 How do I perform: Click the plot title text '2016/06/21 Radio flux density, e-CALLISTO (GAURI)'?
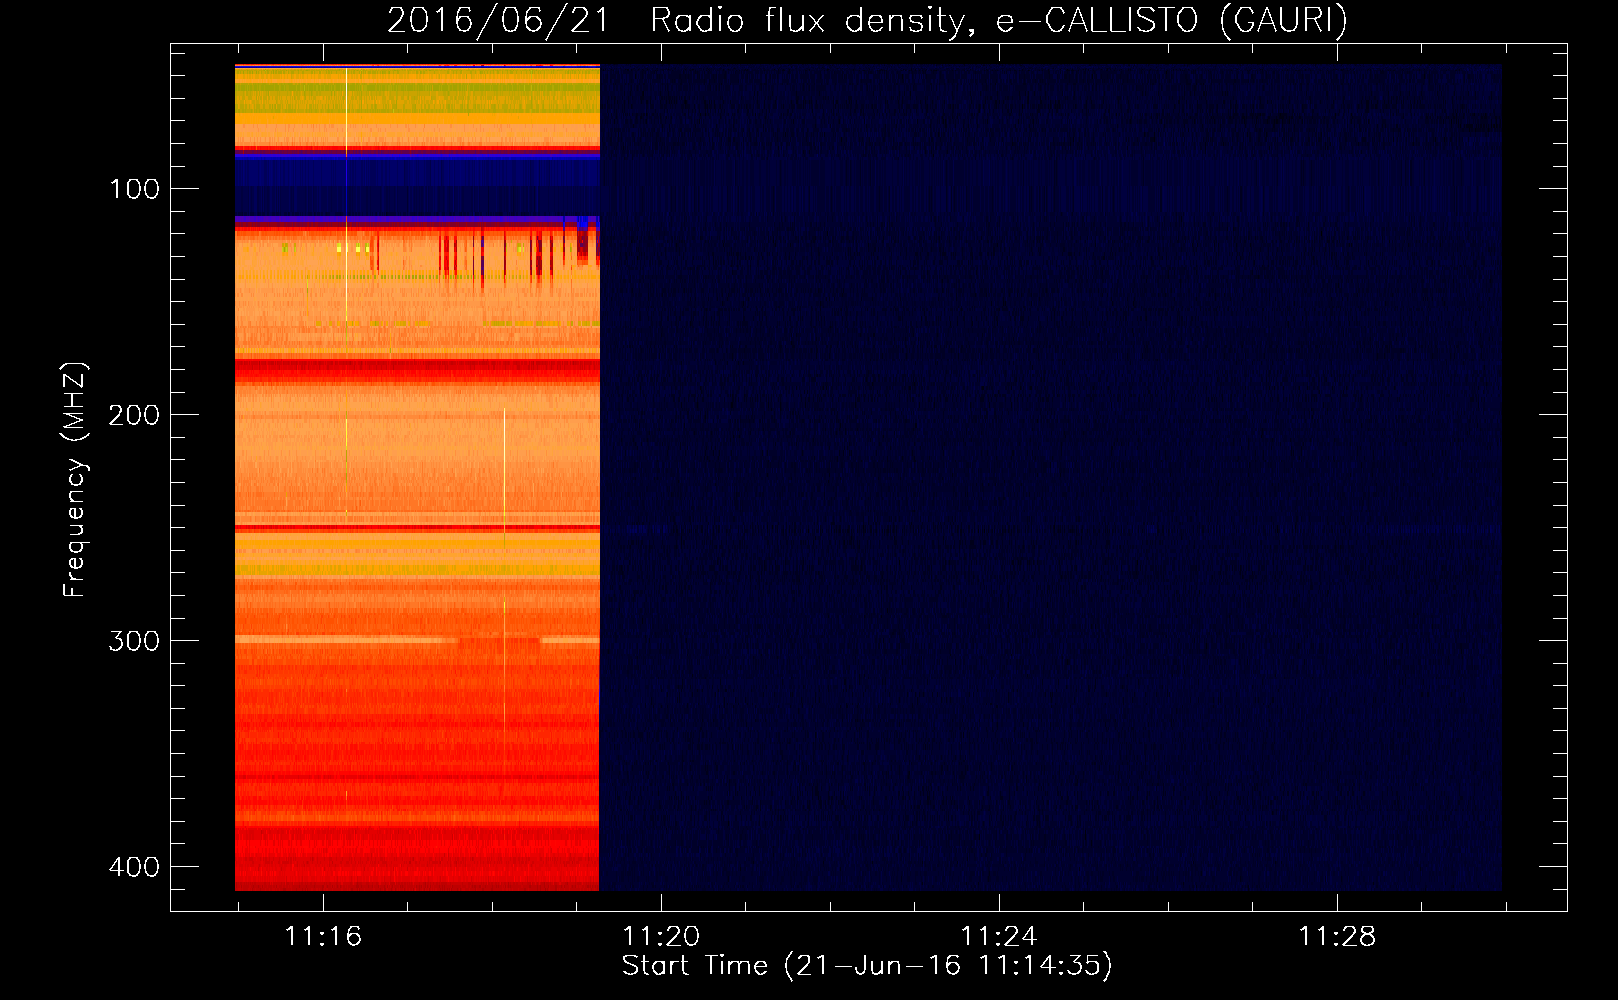click(x=867, y=20)
